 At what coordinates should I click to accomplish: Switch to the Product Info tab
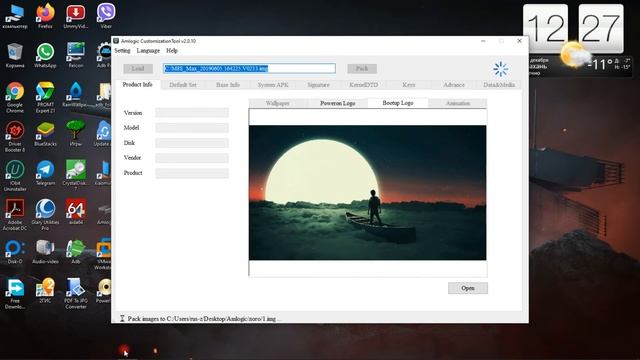click(138, 84)
